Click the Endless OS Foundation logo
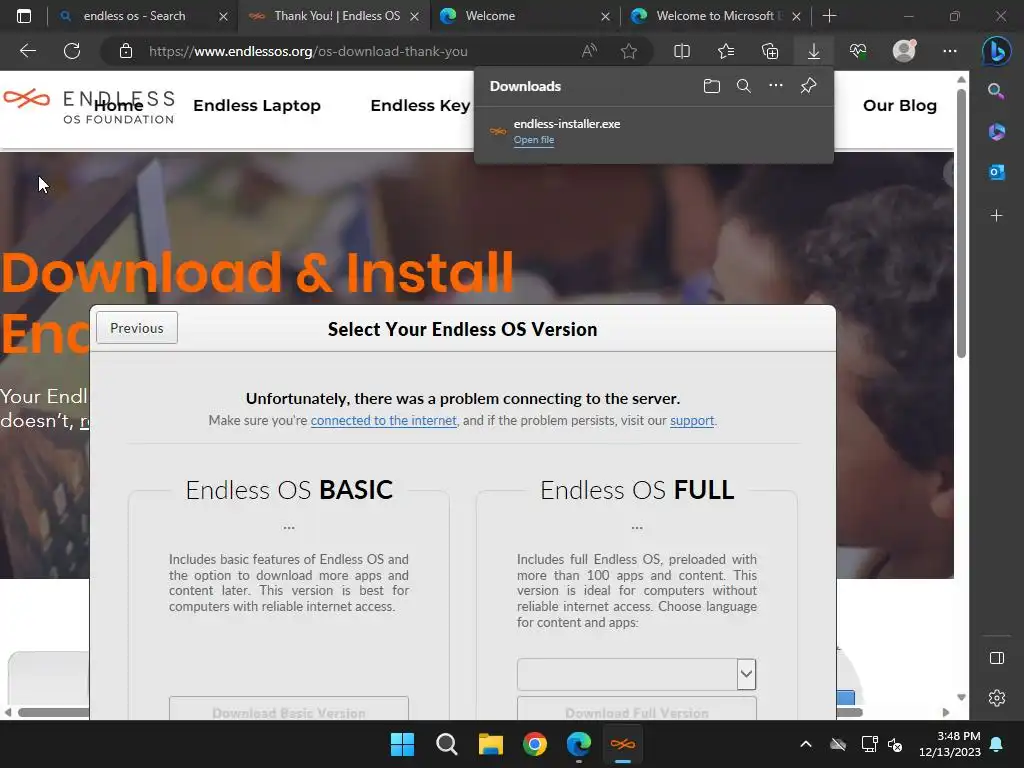The image size is (1024, 768). click(x=89, y=107)
